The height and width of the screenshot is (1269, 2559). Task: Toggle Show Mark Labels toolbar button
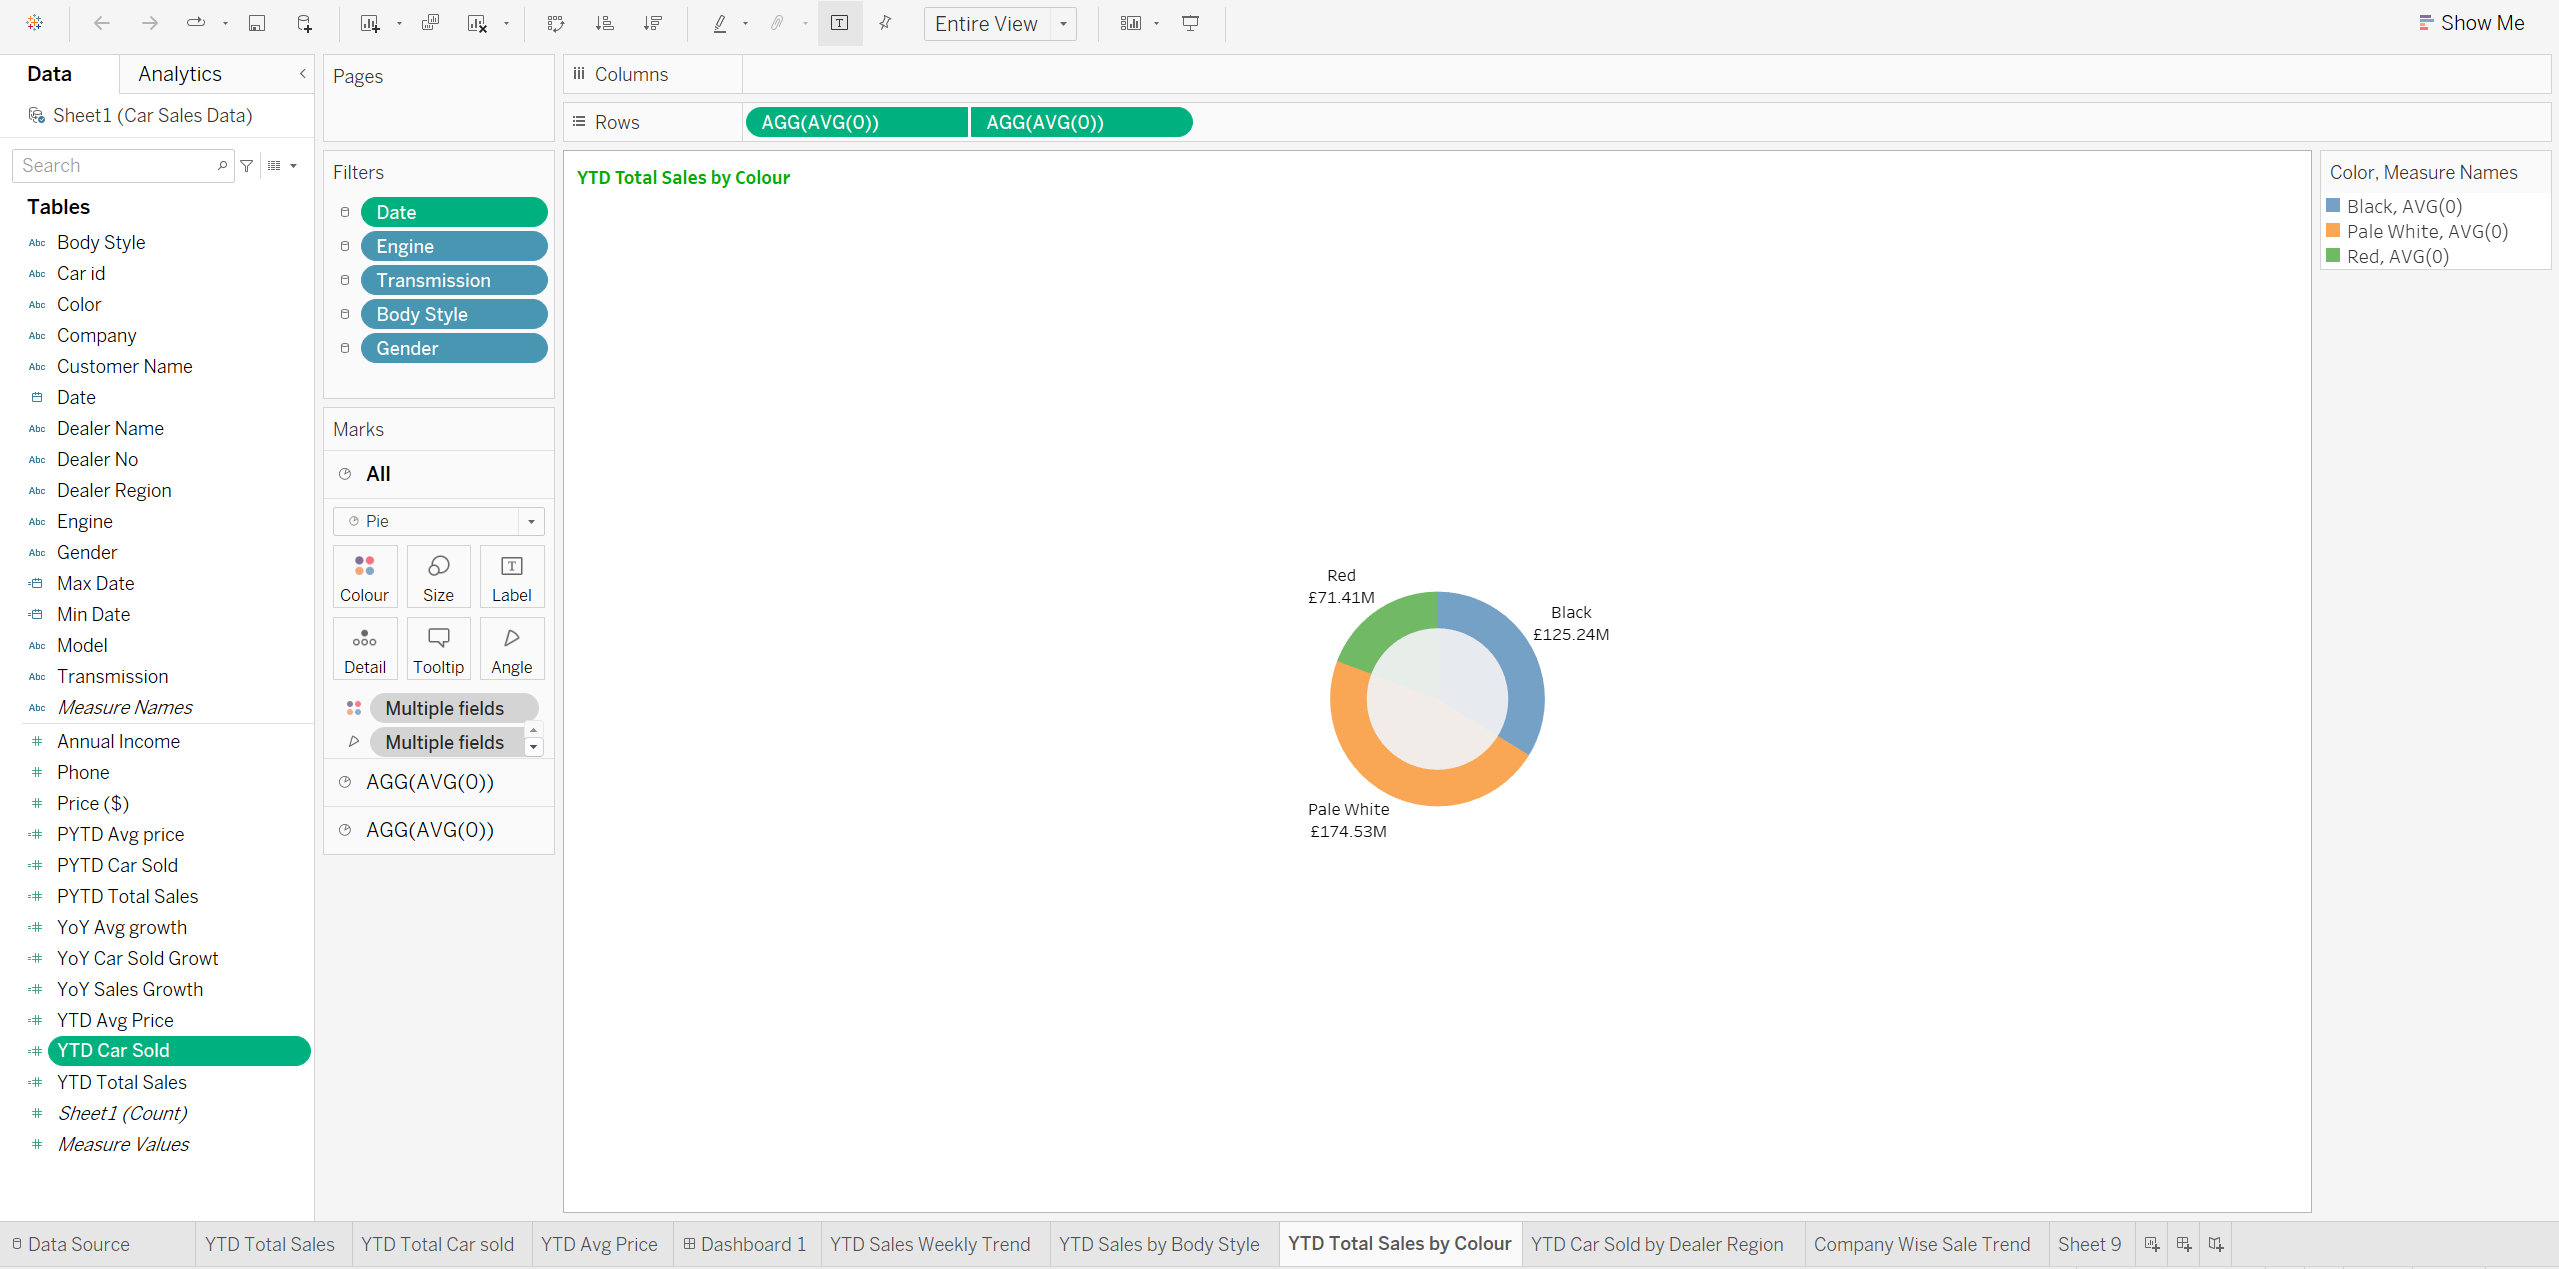(x=840, y=23)
